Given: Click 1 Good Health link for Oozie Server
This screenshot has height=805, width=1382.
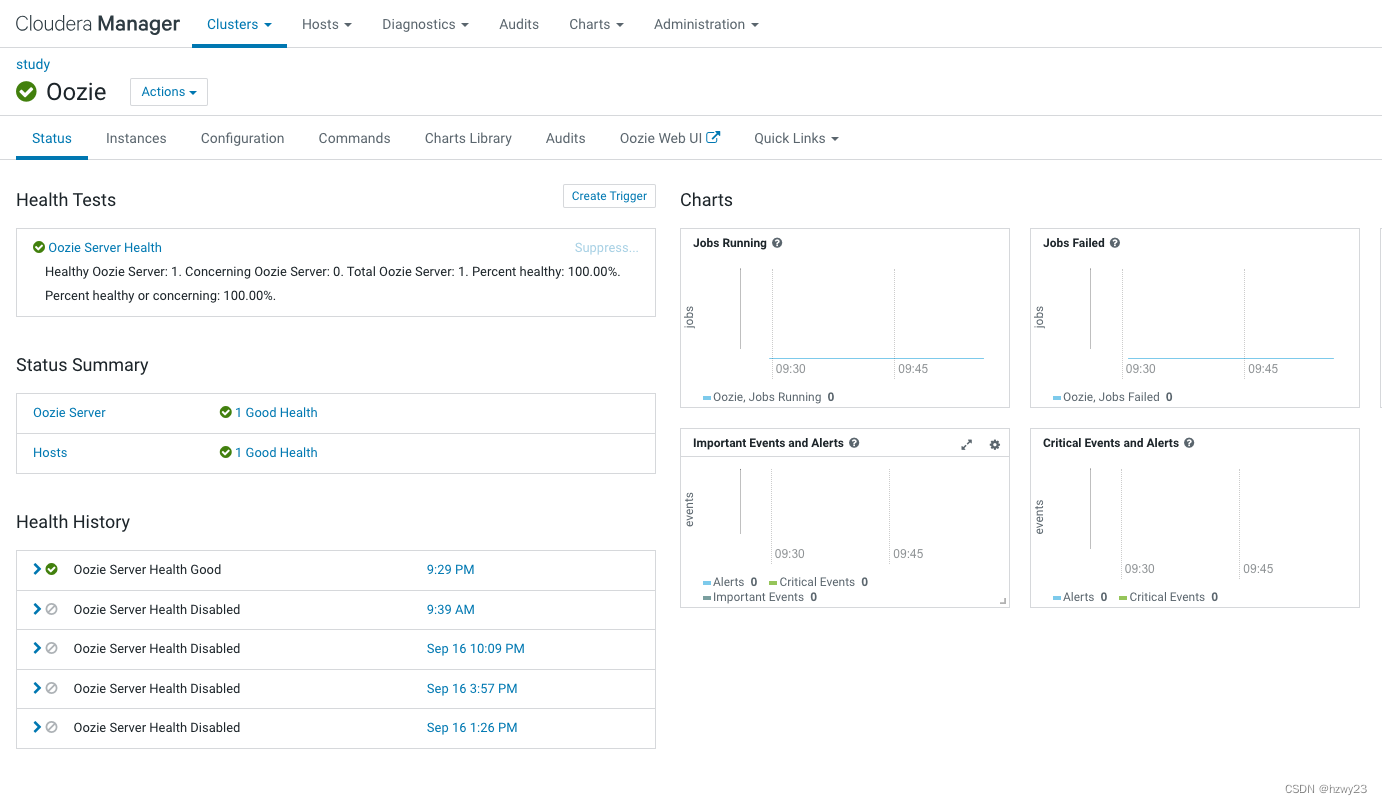Looking at the screenshot, I should point(276,412).
